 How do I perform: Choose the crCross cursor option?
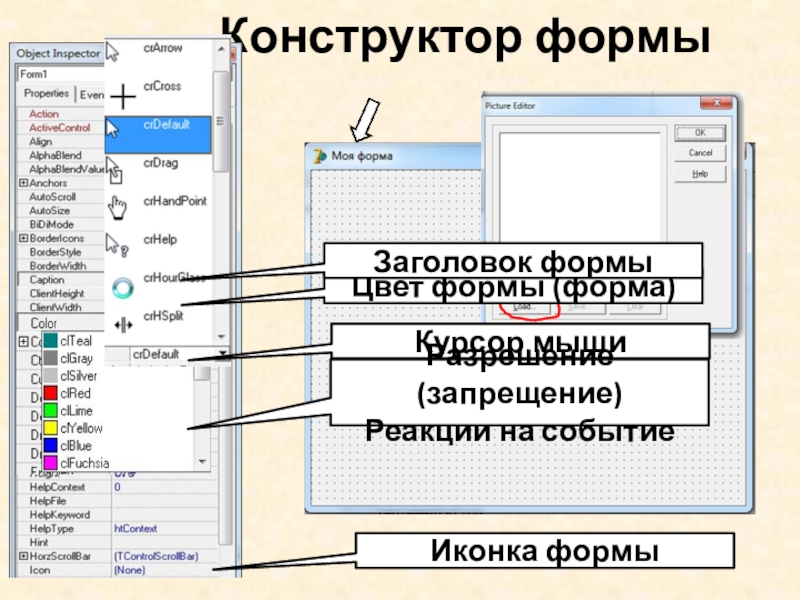(x=158, y=95)
